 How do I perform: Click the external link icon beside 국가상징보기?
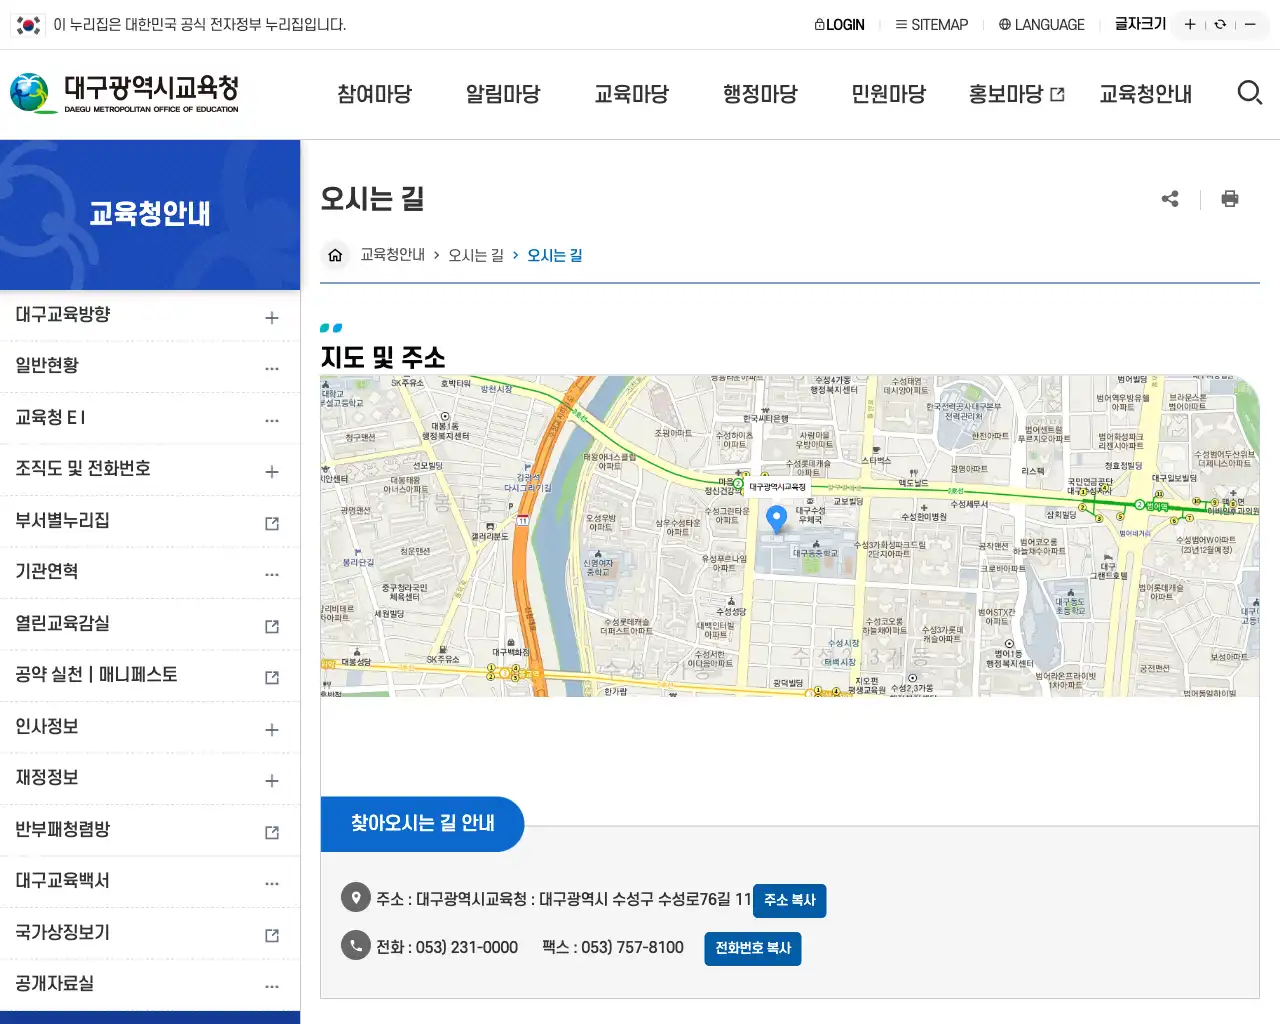pyautogui.click(x=271, y=933)
